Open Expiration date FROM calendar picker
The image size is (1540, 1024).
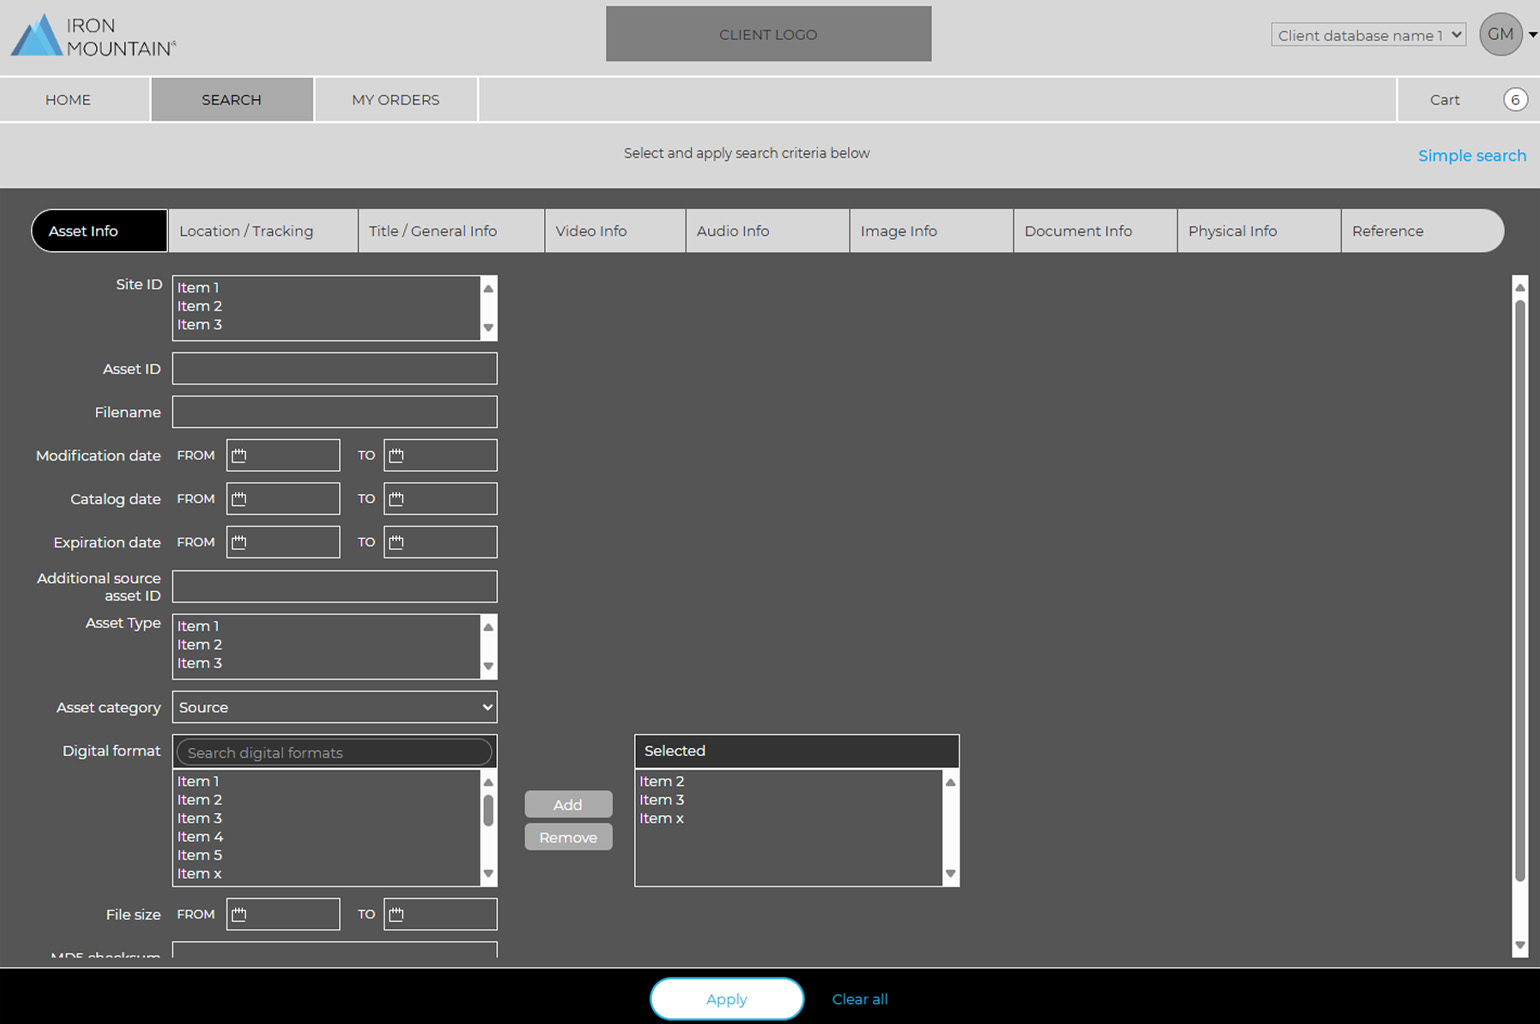[x=239, y=542]
